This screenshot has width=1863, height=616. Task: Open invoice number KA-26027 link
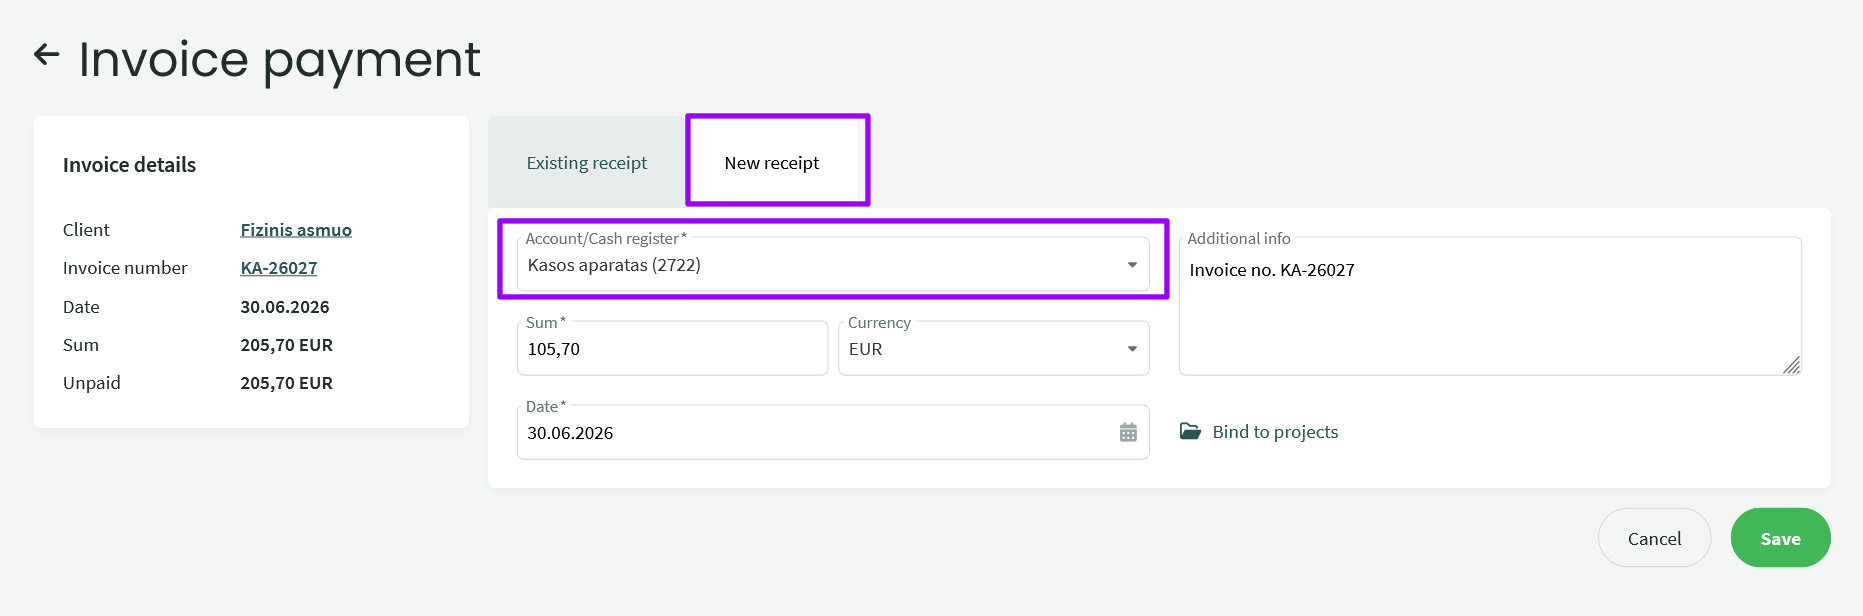[279, 268]
